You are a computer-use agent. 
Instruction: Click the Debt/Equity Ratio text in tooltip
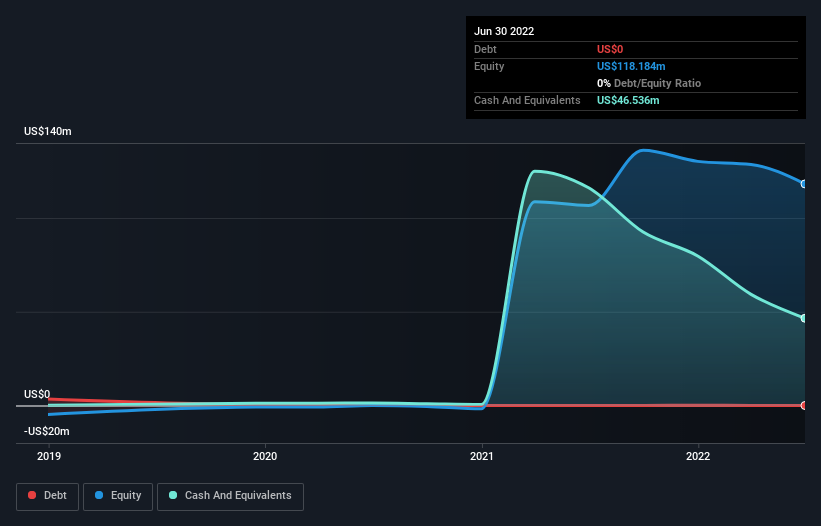657,83
